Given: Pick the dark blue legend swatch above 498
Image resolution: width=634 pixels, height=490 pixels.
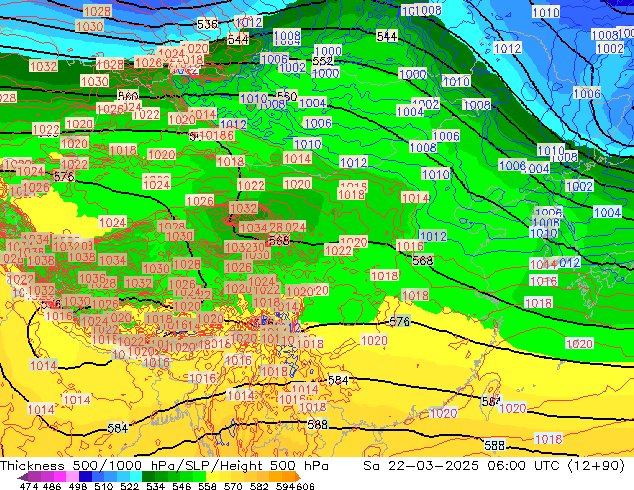Looking at the screenshot, I should [x=85, y=477].
